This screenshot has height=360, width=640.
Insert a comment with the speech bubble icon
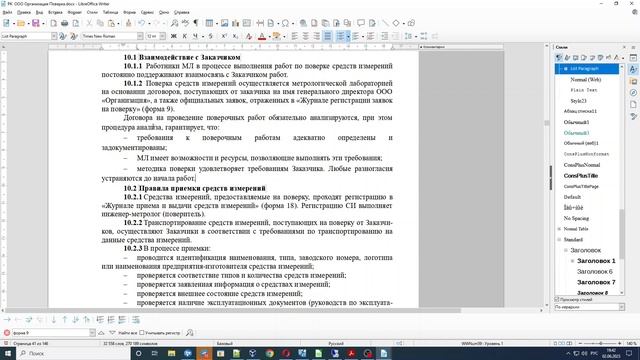361,23
